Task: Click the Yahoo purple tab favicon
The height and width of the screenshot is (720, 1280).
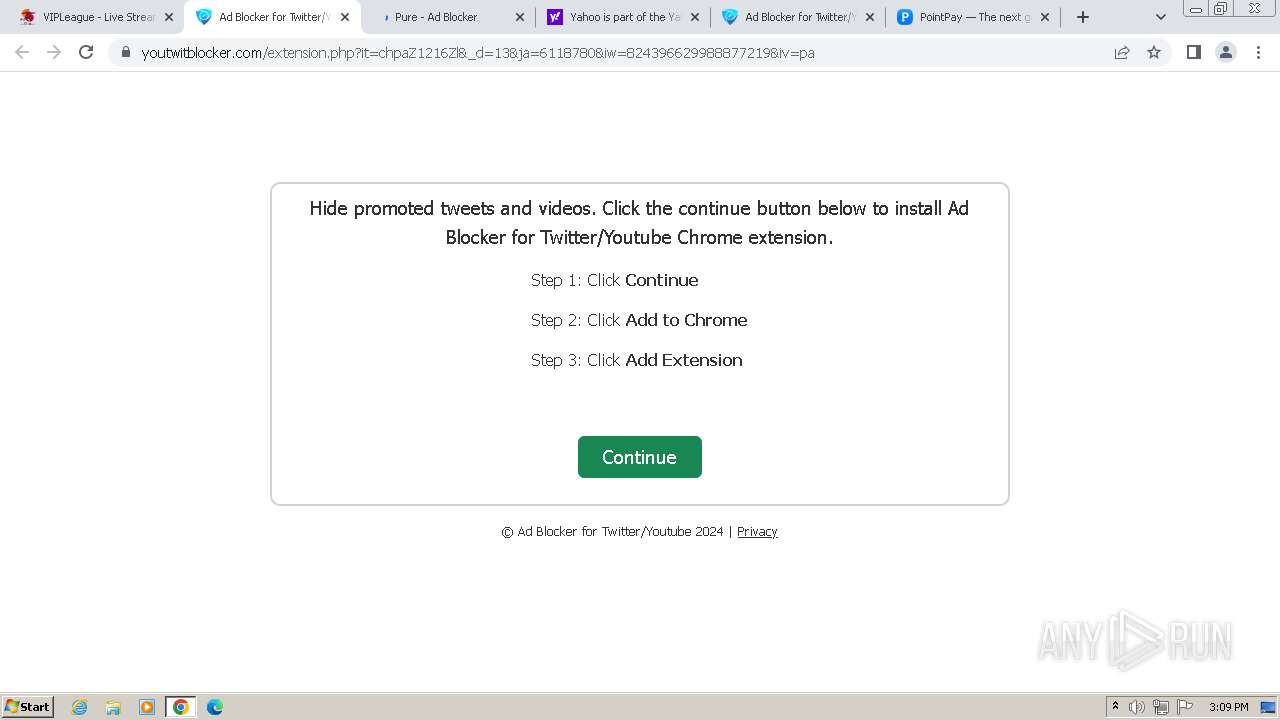Action: tap(555, 17)
